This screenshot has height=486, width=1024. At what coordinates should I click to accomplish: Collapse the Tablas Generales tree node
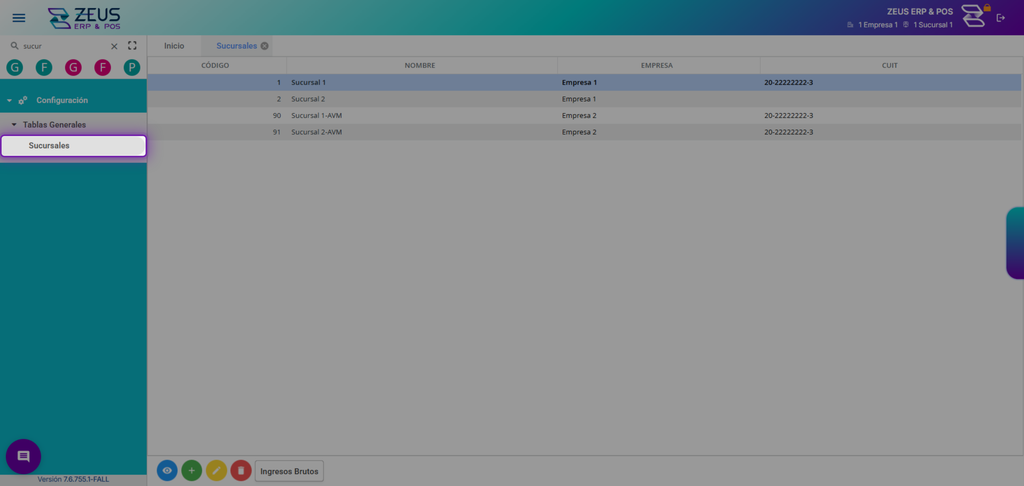click(14, 125)
